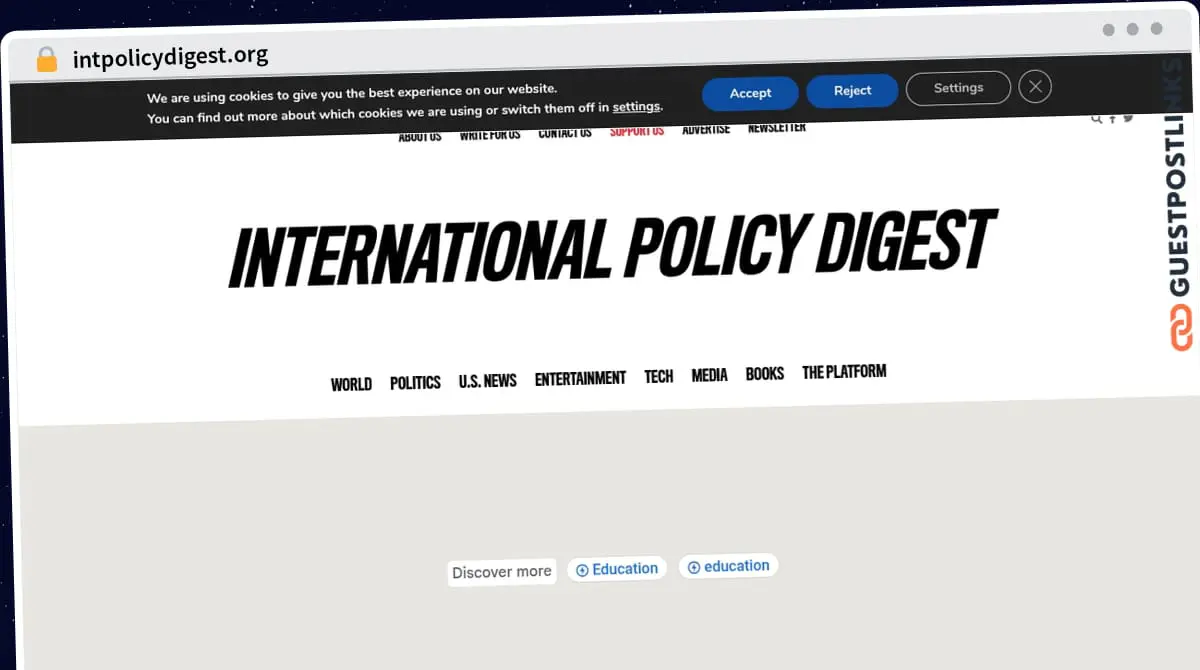Select the Tech menu item
This screenshot has height=670, width=1200.
[659, 377]
